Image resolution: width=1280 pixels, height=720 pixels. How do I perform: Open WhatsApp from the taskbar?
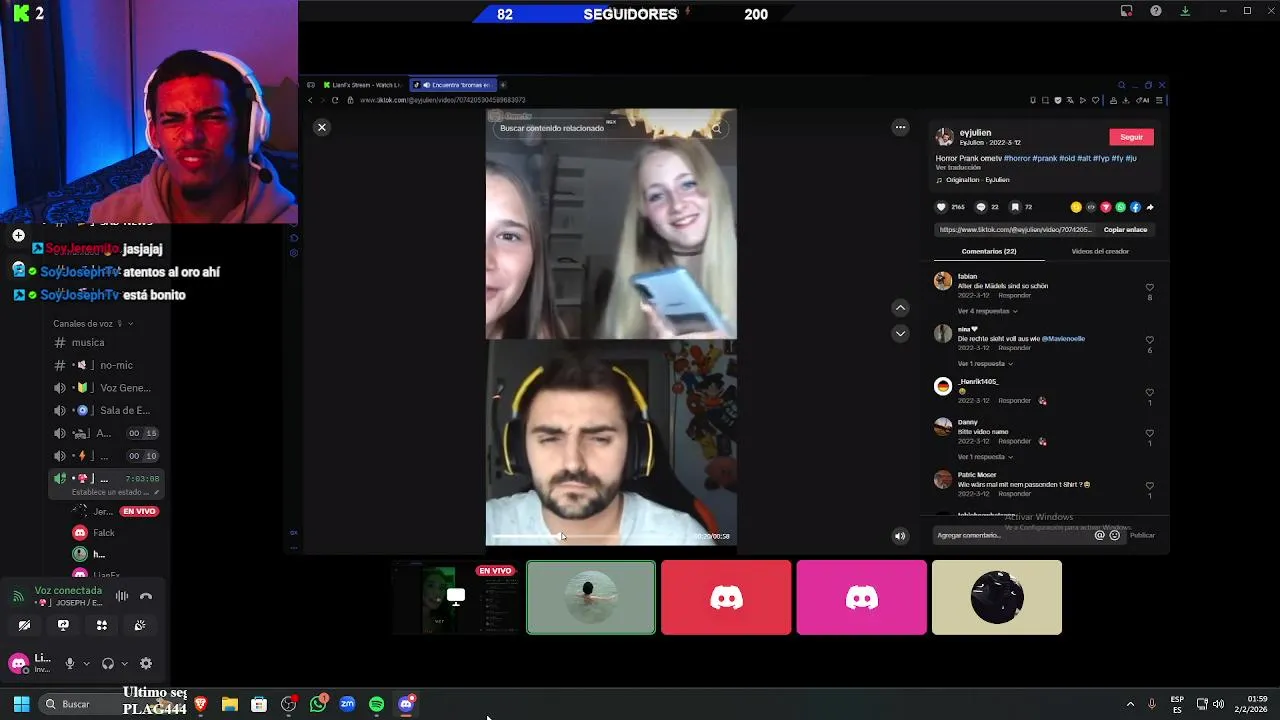318,704
